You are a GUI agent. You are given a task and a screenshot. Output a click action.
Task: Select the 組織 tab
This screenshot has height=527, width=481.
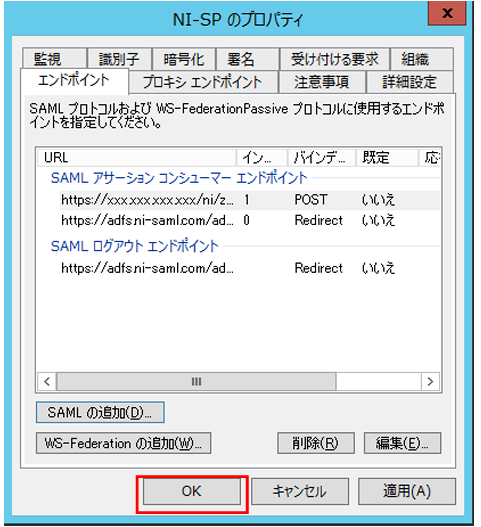pos(422,58)
